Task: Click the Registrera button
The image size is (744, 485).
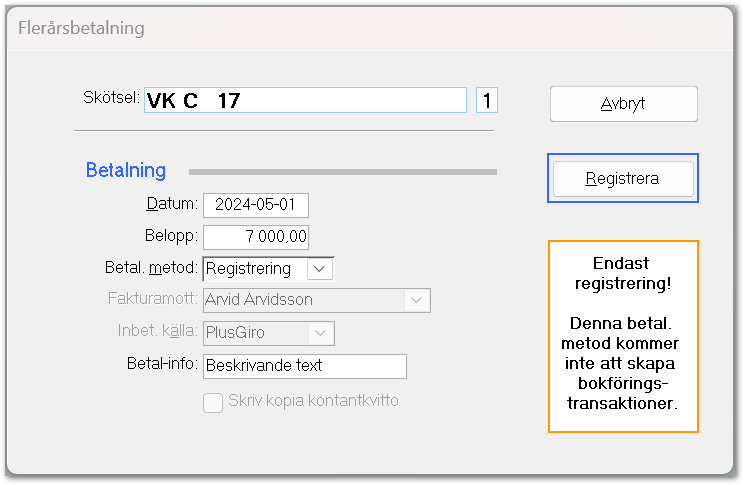Action: tap(623, 179)
